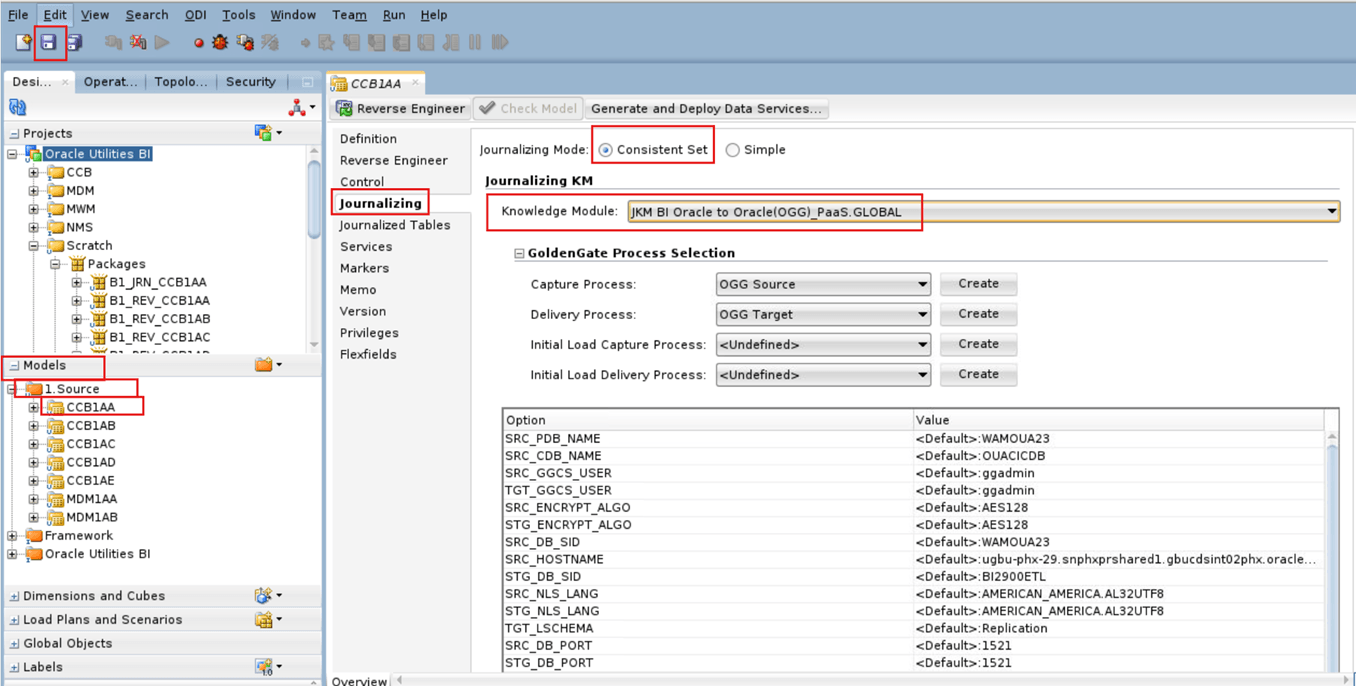The width and height of the screenshot is (1356, 686).
Task: Switch to Topology navigator tab
Action: 181,82
